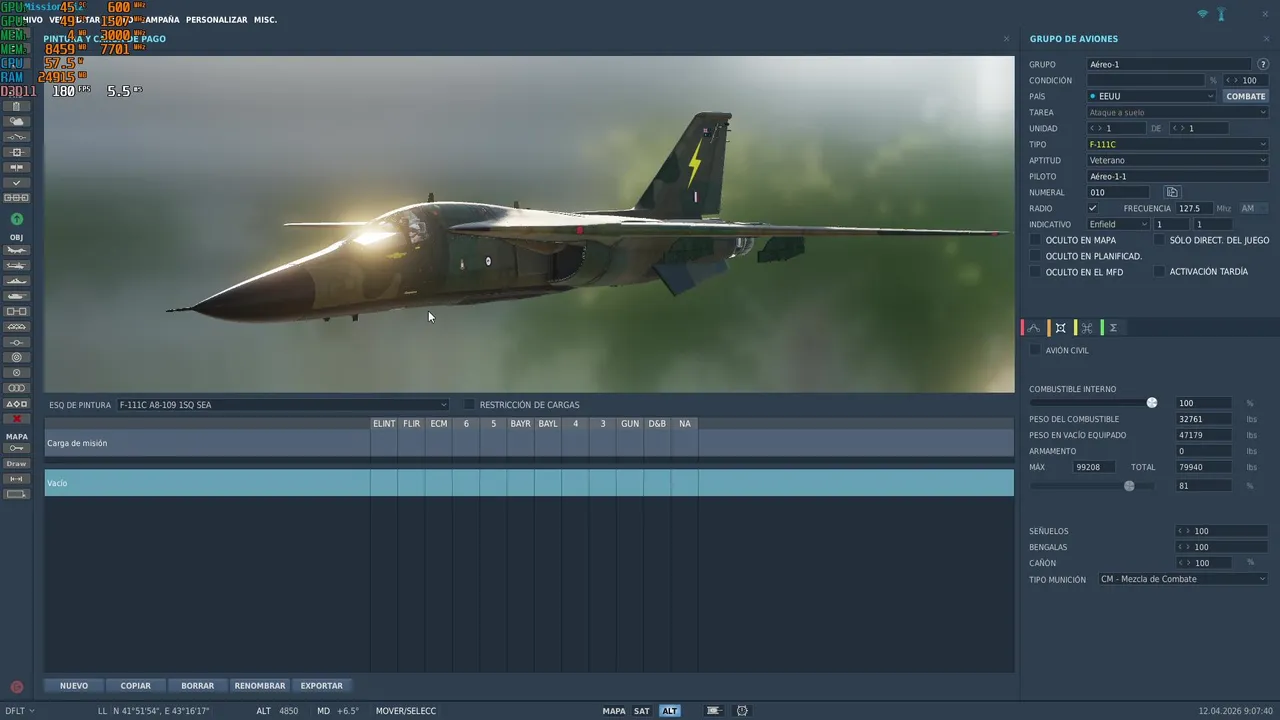Open the APTITUD dropdown showing Veterano
1280x720 pixels.
[1178, 160]
